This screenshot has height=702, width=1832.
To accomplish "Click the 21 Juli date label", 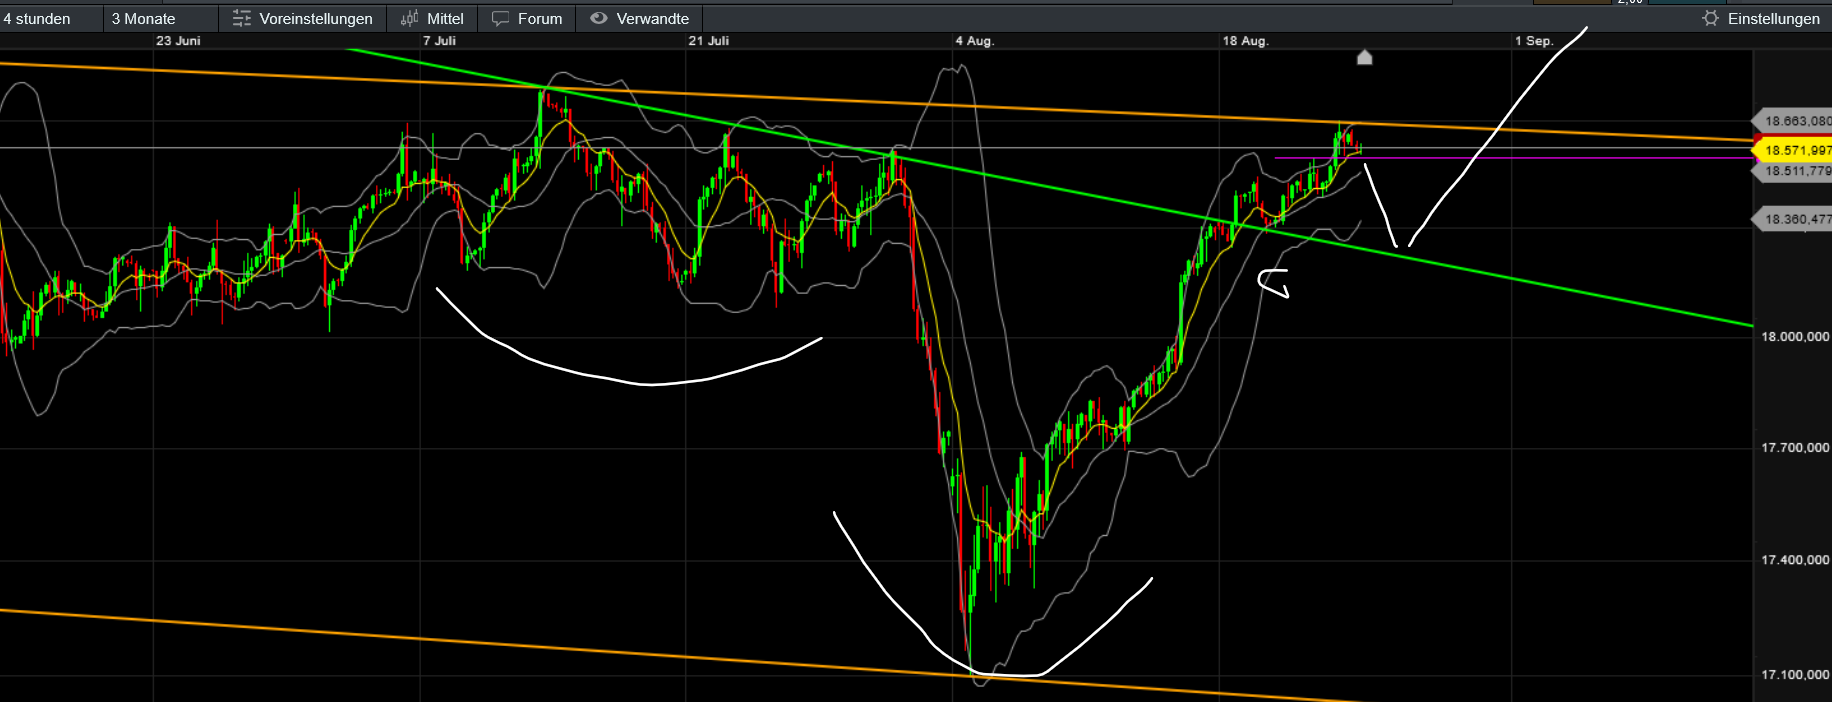I will 709,41.
